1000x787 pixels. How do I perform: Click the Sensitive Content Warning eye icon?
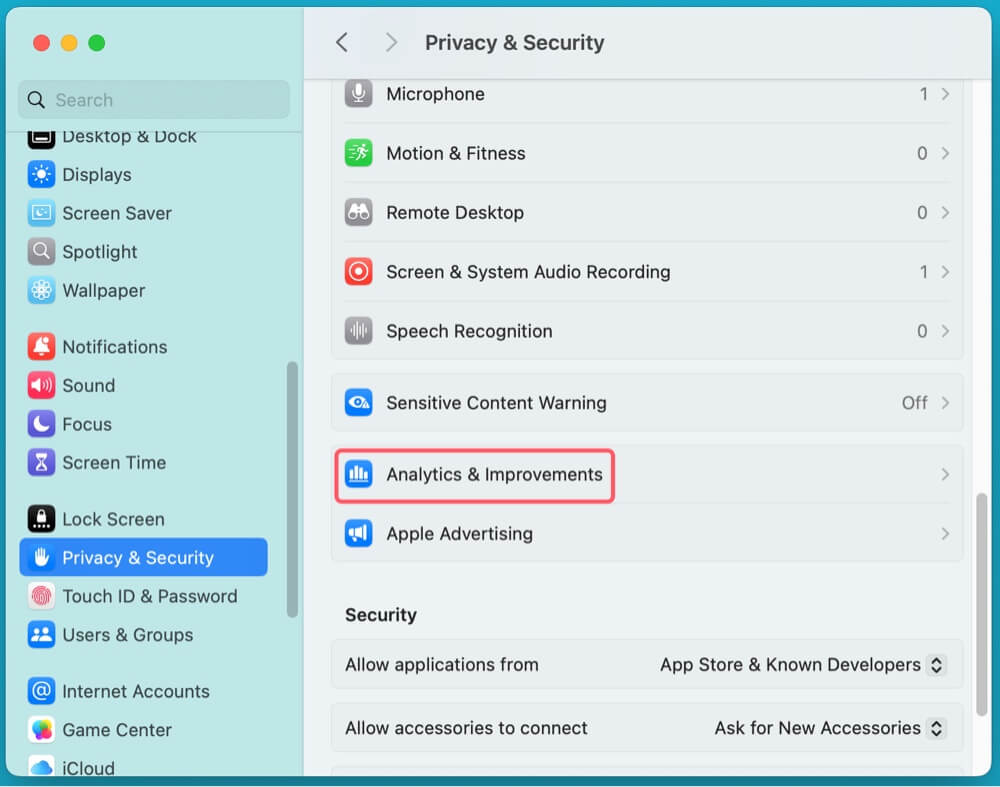click(358, 403)
